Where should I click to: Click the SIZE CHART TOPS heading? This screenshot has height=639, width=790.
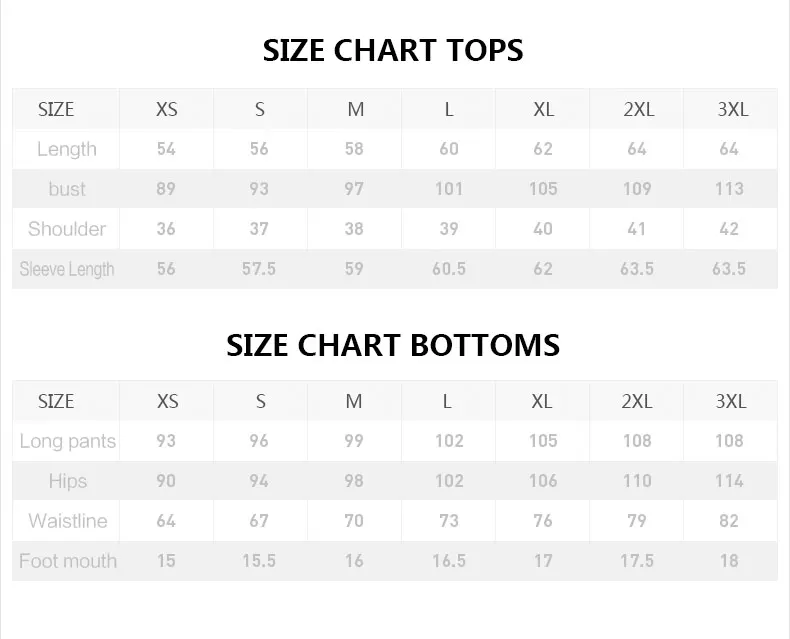[393, 50]
